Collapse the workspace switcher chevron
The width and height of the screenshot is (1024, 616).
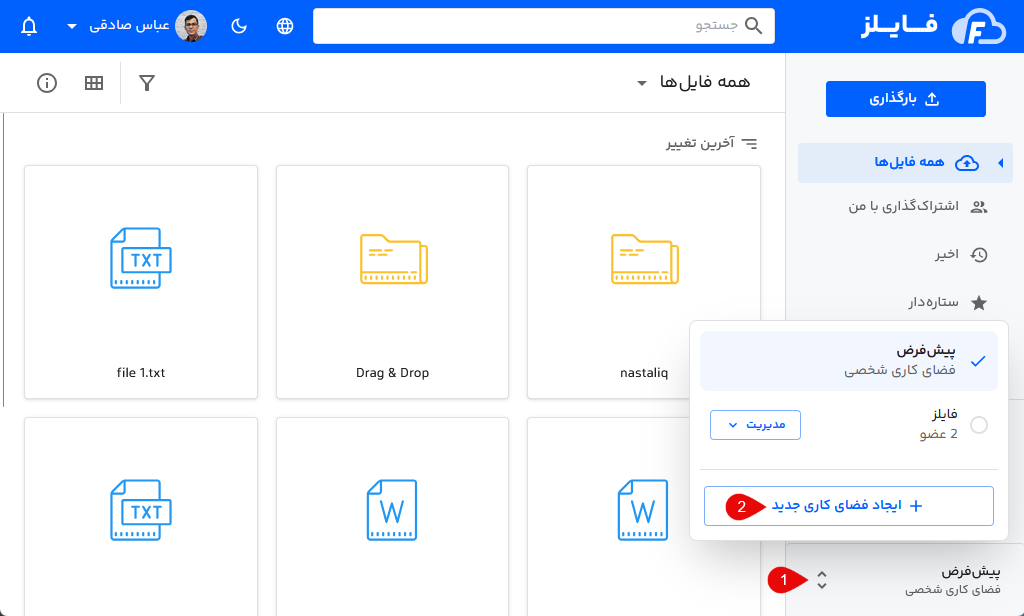(x=822, y=578)
